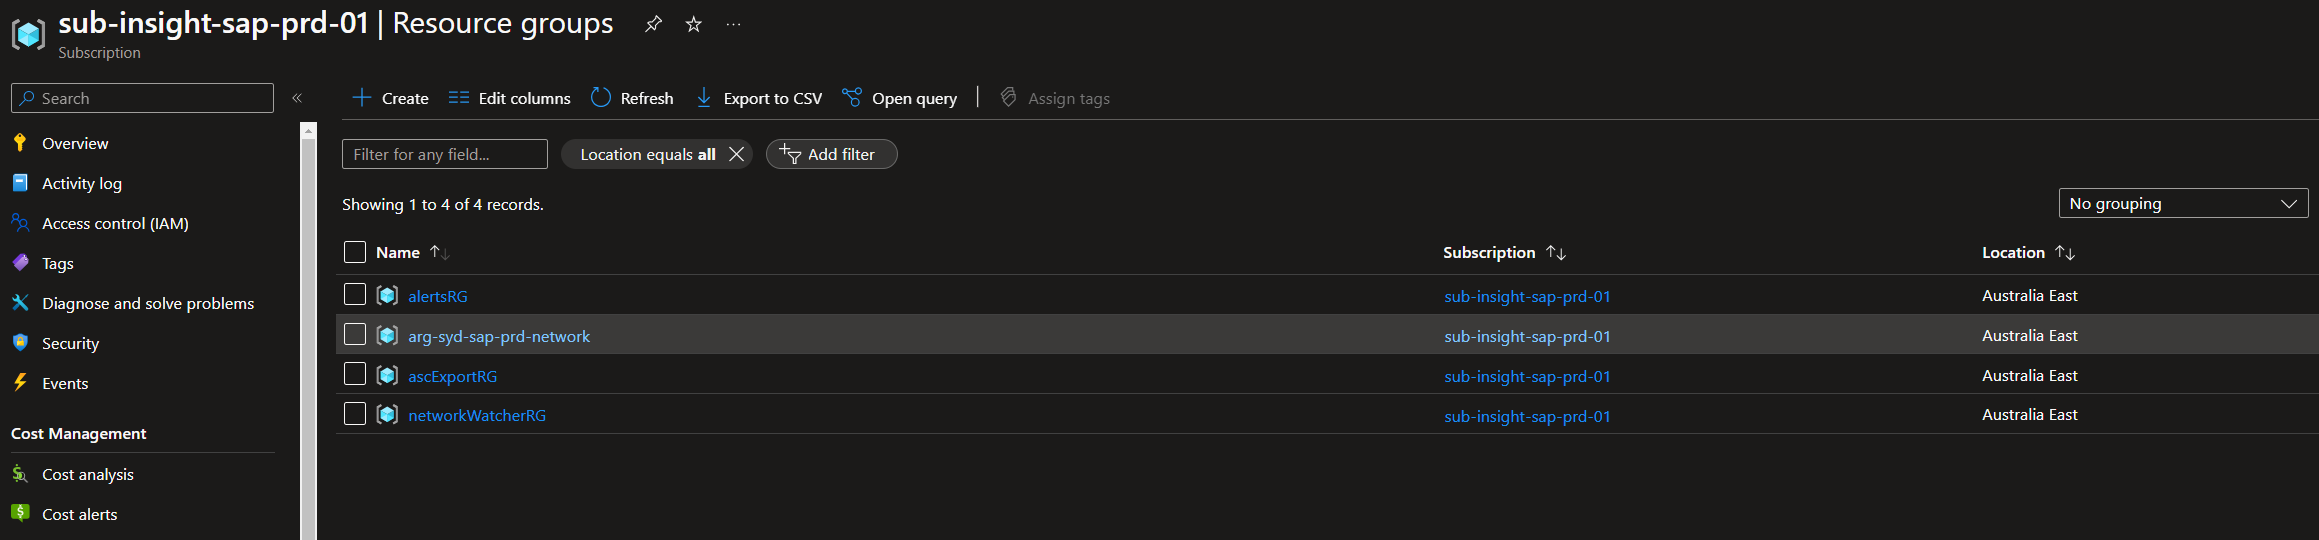Open subscription link in networkWatcherRG row
This screenshot has width=2319, height=540.
(x=1527, y=416)
